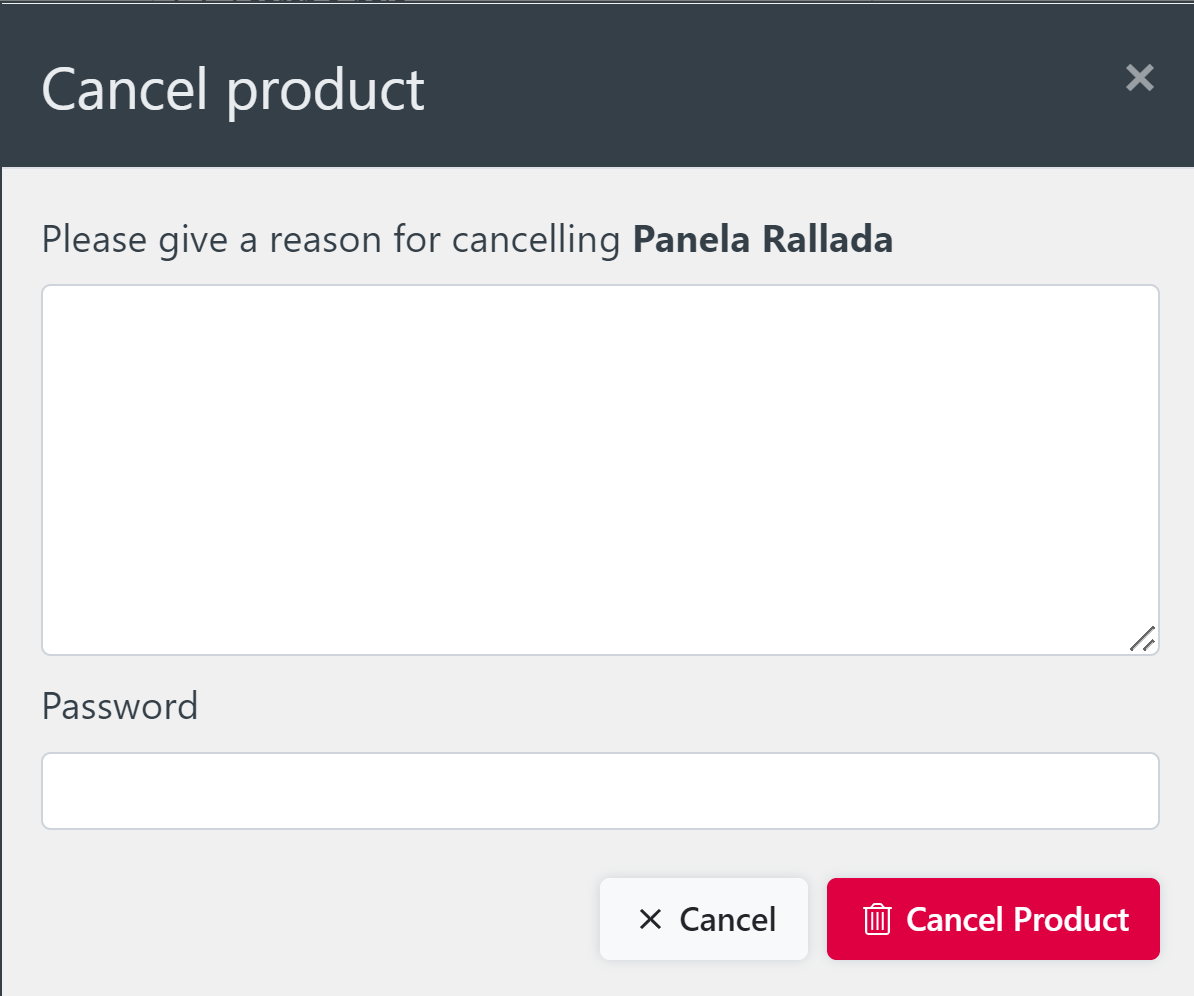The height and width of the screenshot is (996, 1194).
Task: Click the bold Panela Rallada product name
Action: point(763,239)
